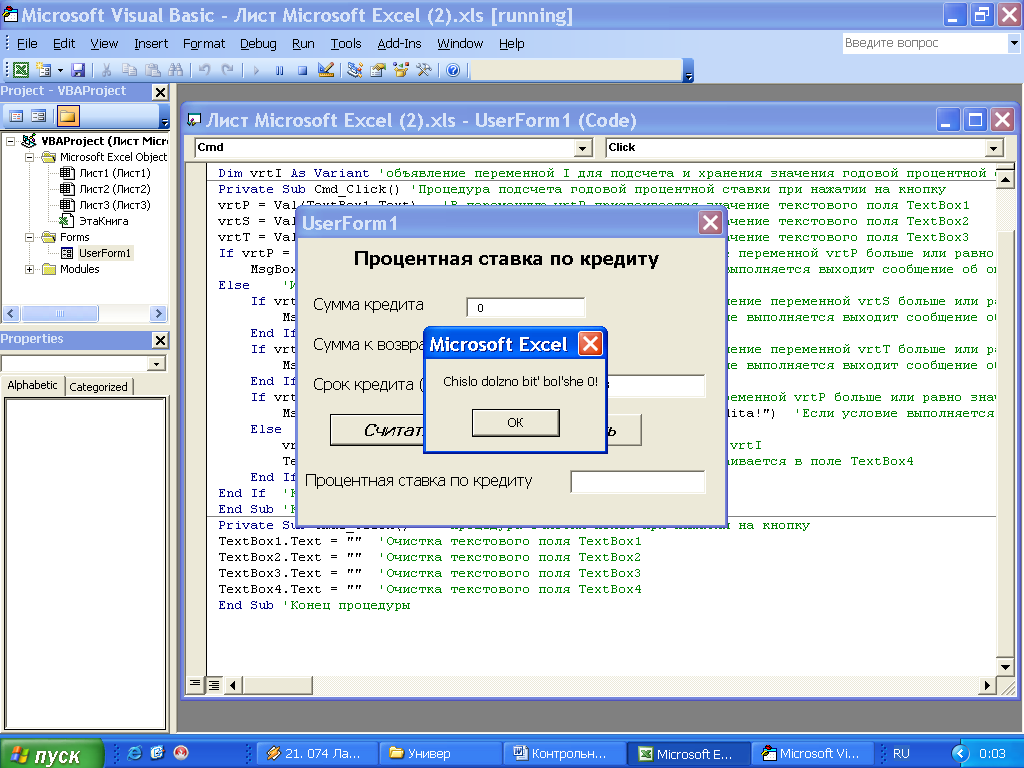
Task: Open the Cmd object dropdown
Action: point(583,148)
